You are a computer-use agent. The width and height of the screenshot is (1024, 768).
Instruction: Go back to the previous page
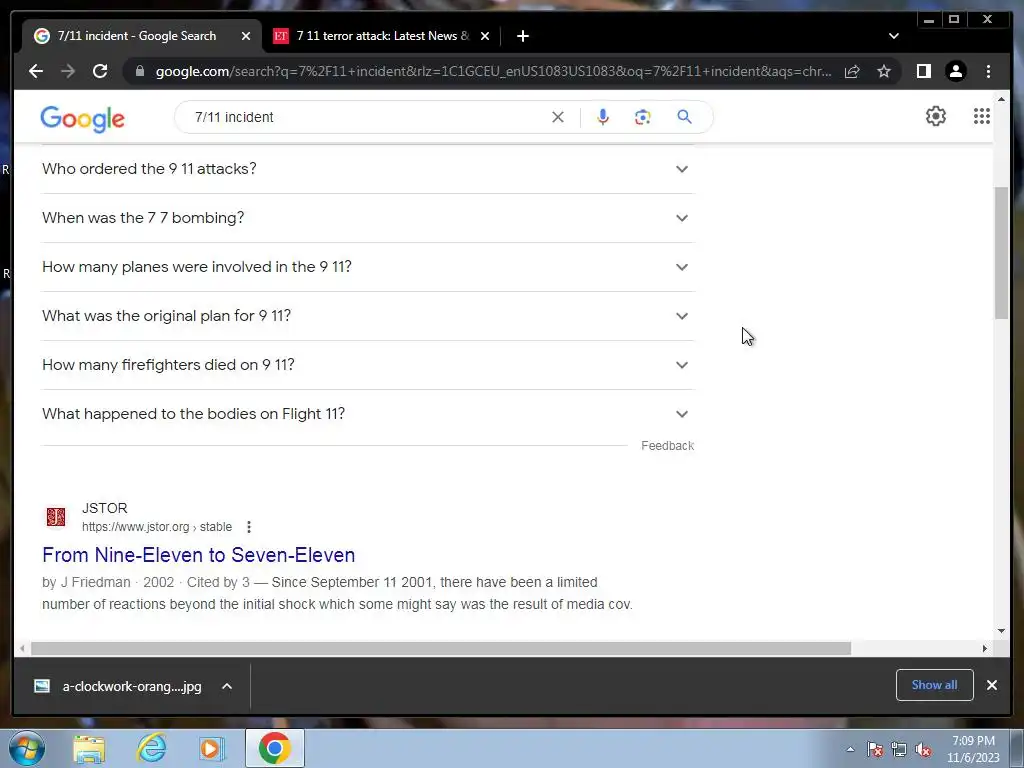point(36,71)
